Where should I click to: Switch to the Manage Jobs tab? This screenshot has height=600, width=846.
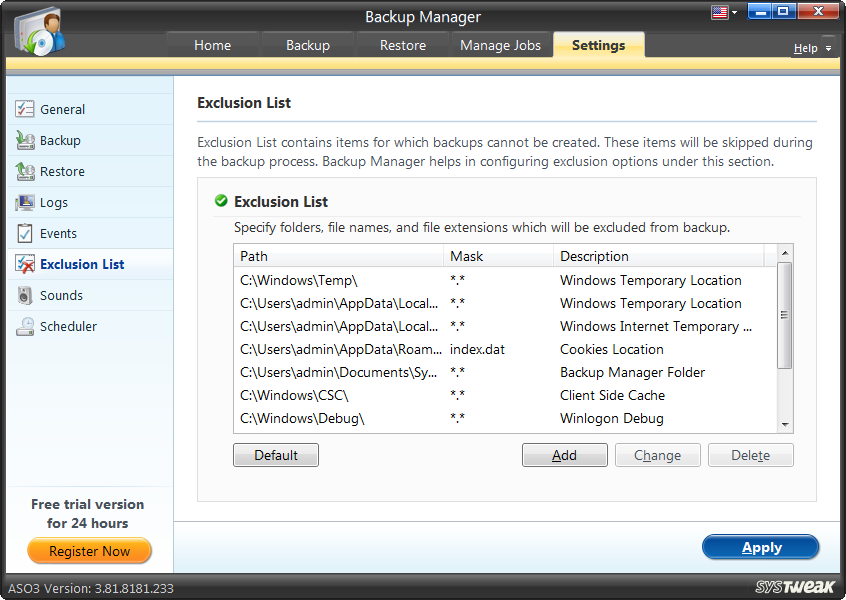[x=500, y=45]
